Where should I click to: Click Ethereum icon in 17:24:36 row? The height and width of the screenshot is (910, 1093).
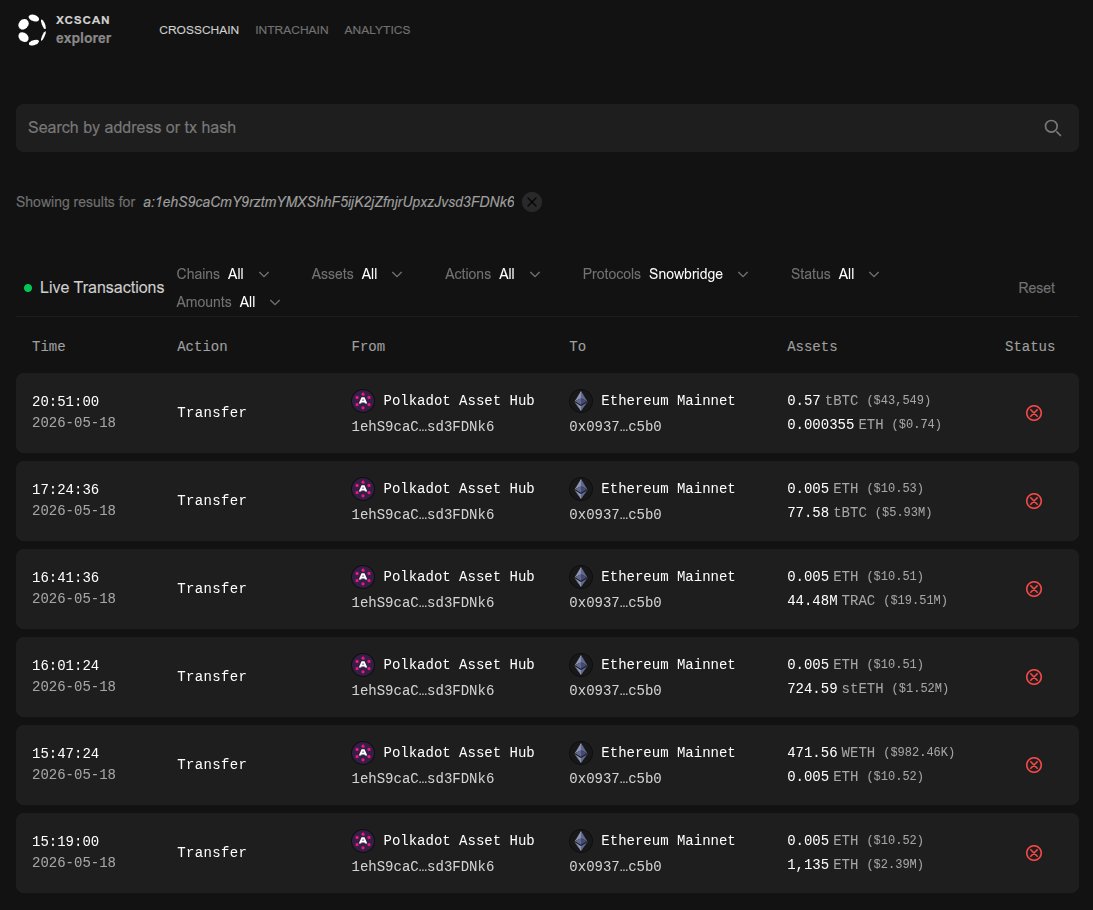click(x=581, y=488)
